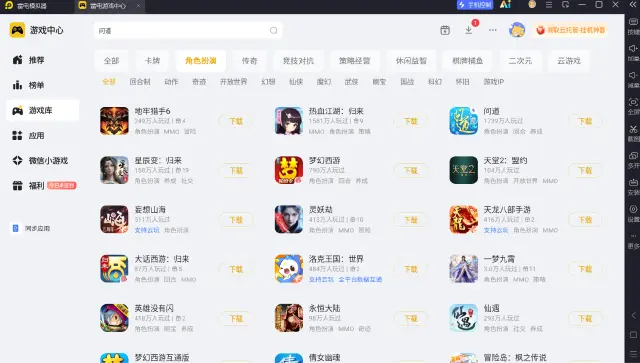This screenshot has height=363, width=640.
Task: Select the 全部 main category tab
Action: (111, 61)
